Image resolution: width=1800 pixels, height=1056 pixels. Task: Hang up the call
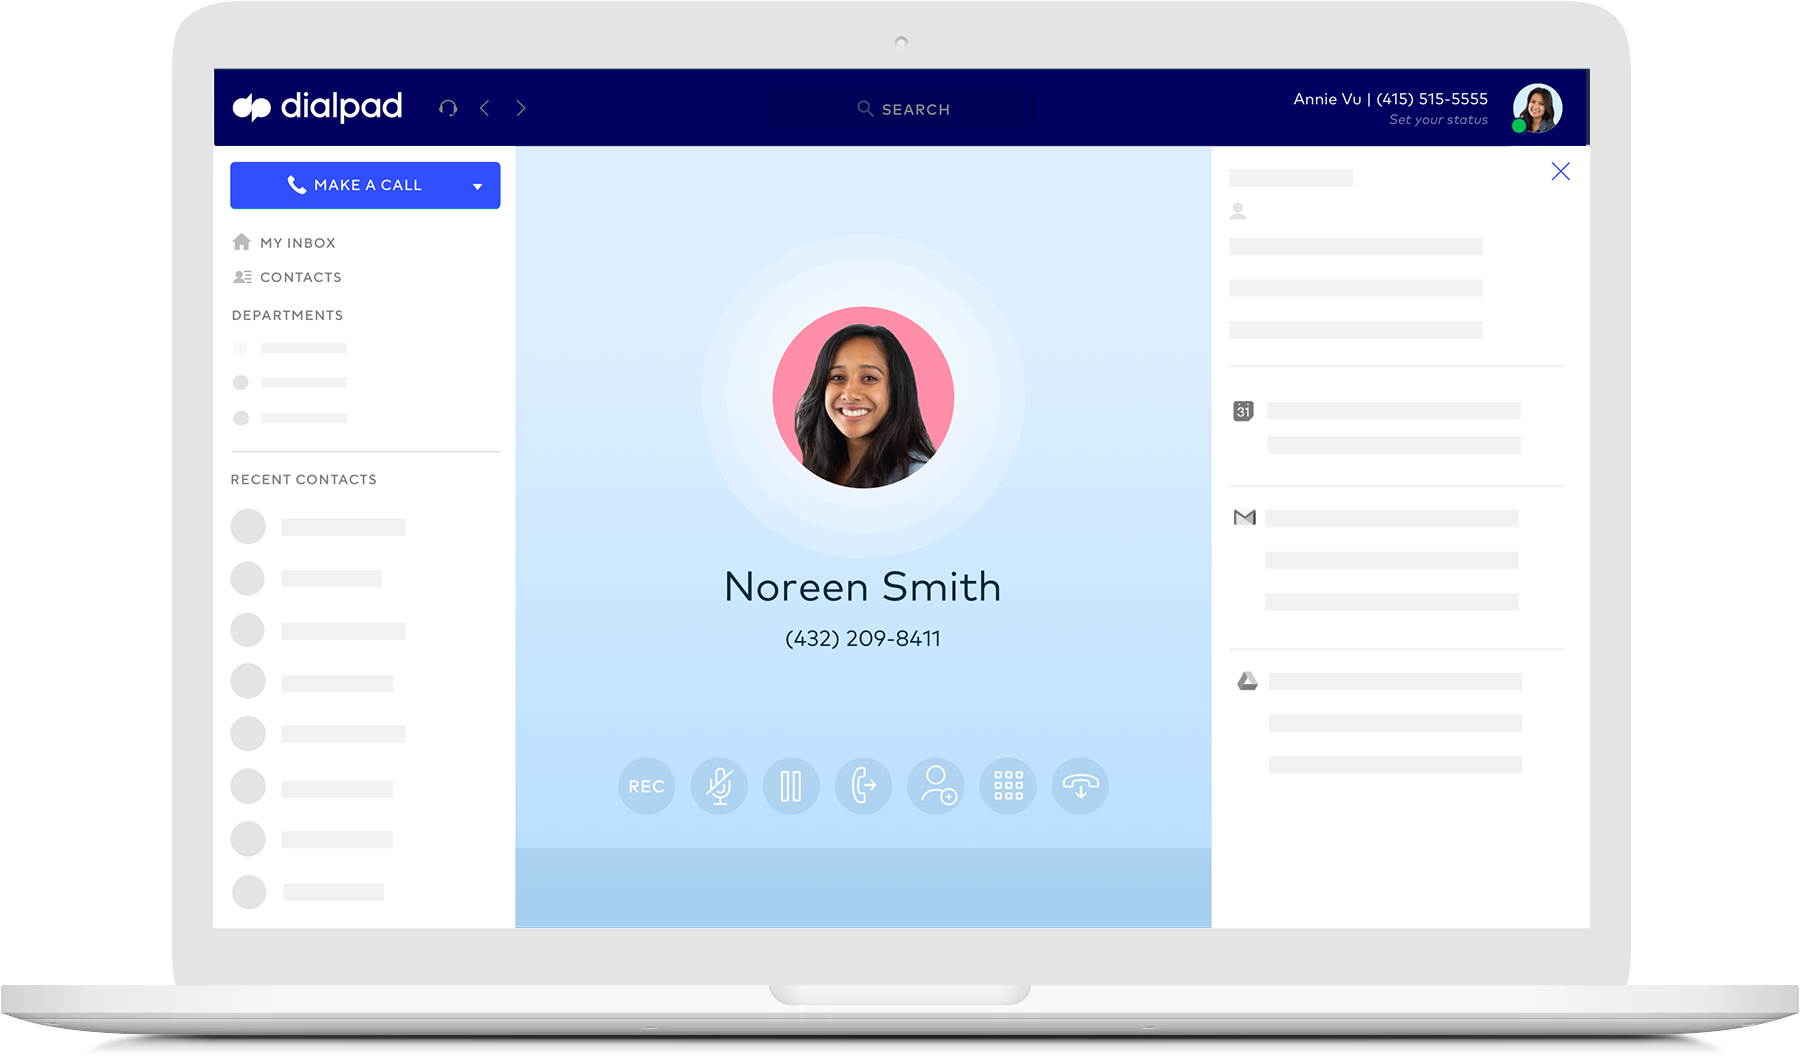pos(1080,786)
